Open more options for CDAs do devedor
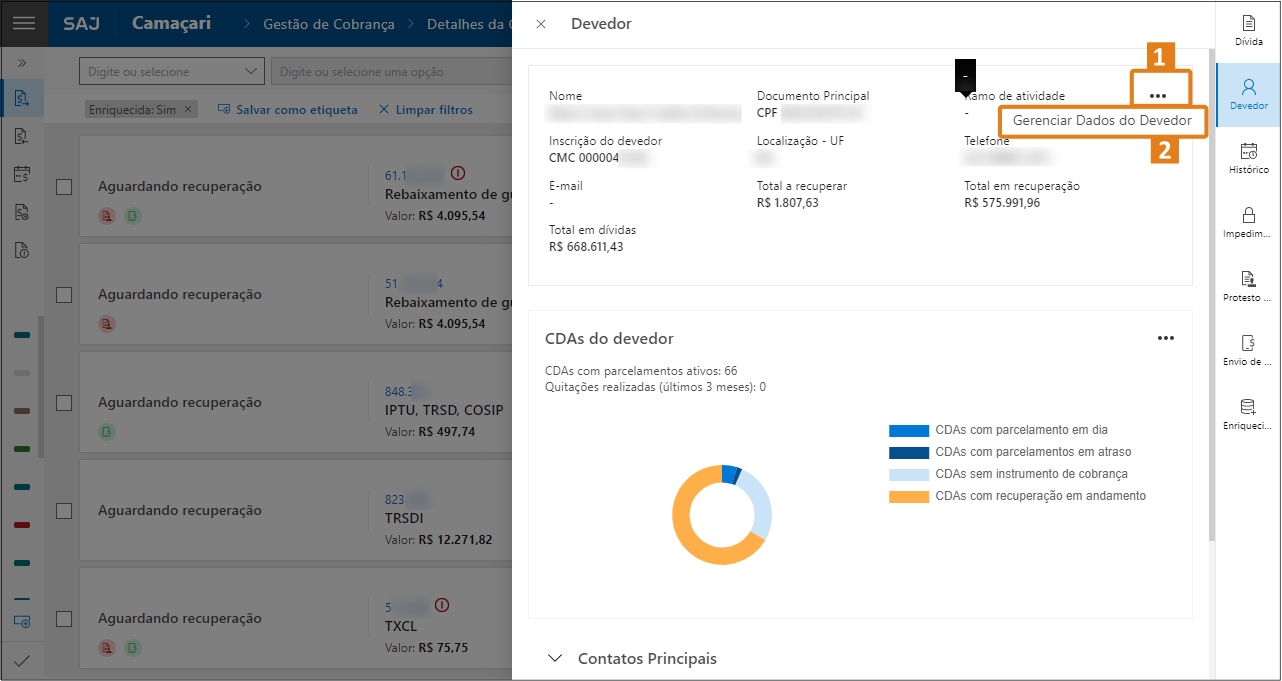Image resolution: width=1282 pixels, height=681 pixels. coord(1165,338)
